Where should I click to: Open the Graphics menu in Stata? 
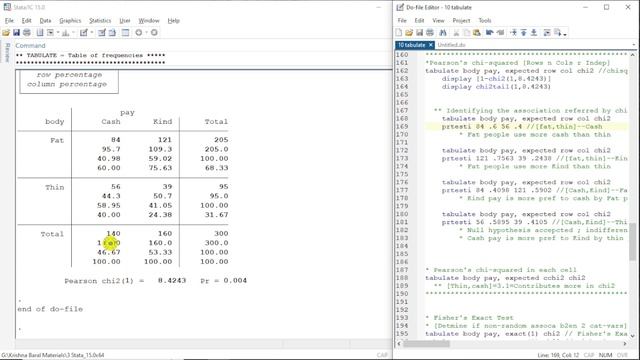(70, 20)
